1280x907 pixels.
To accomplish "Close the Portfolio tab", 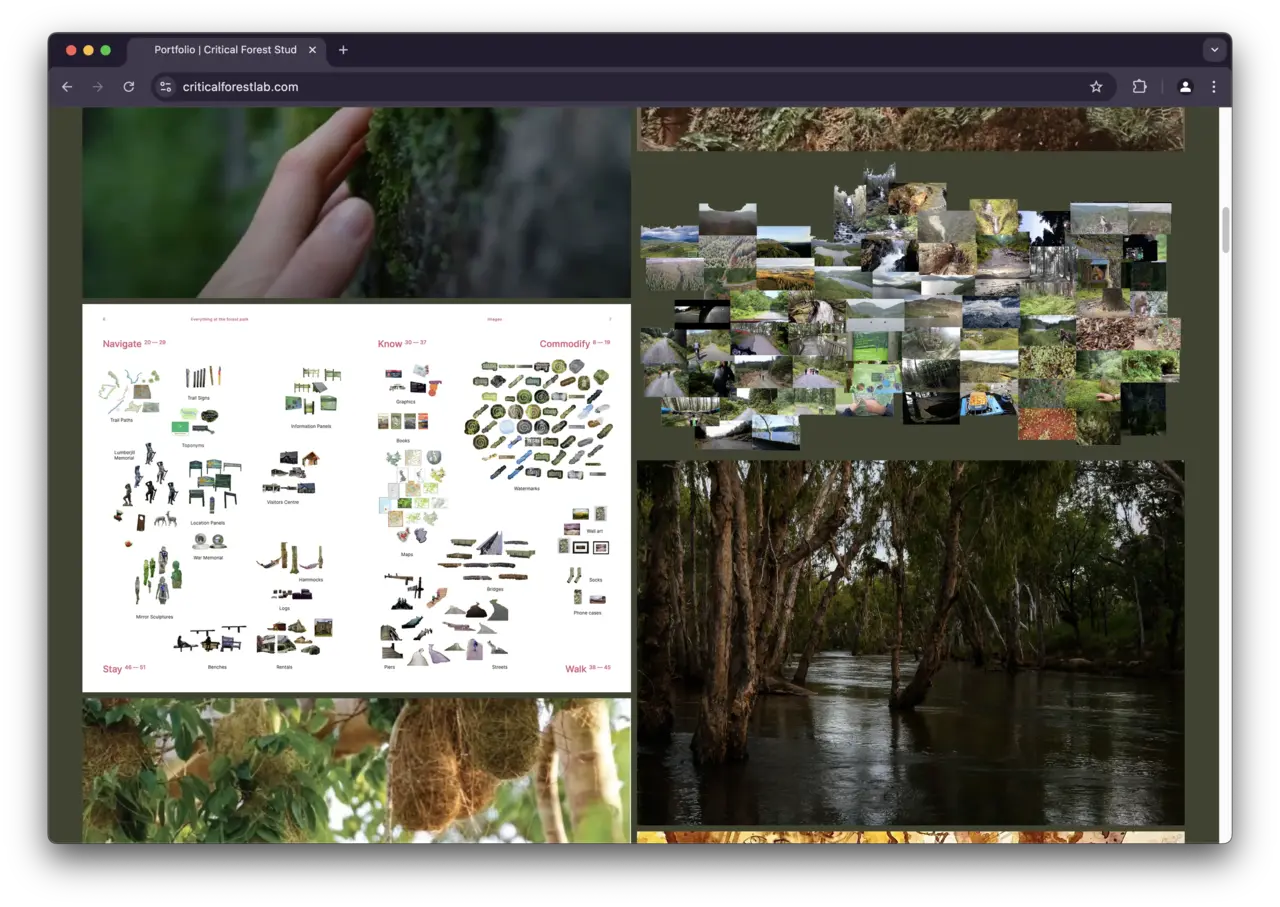I will 312,50.
